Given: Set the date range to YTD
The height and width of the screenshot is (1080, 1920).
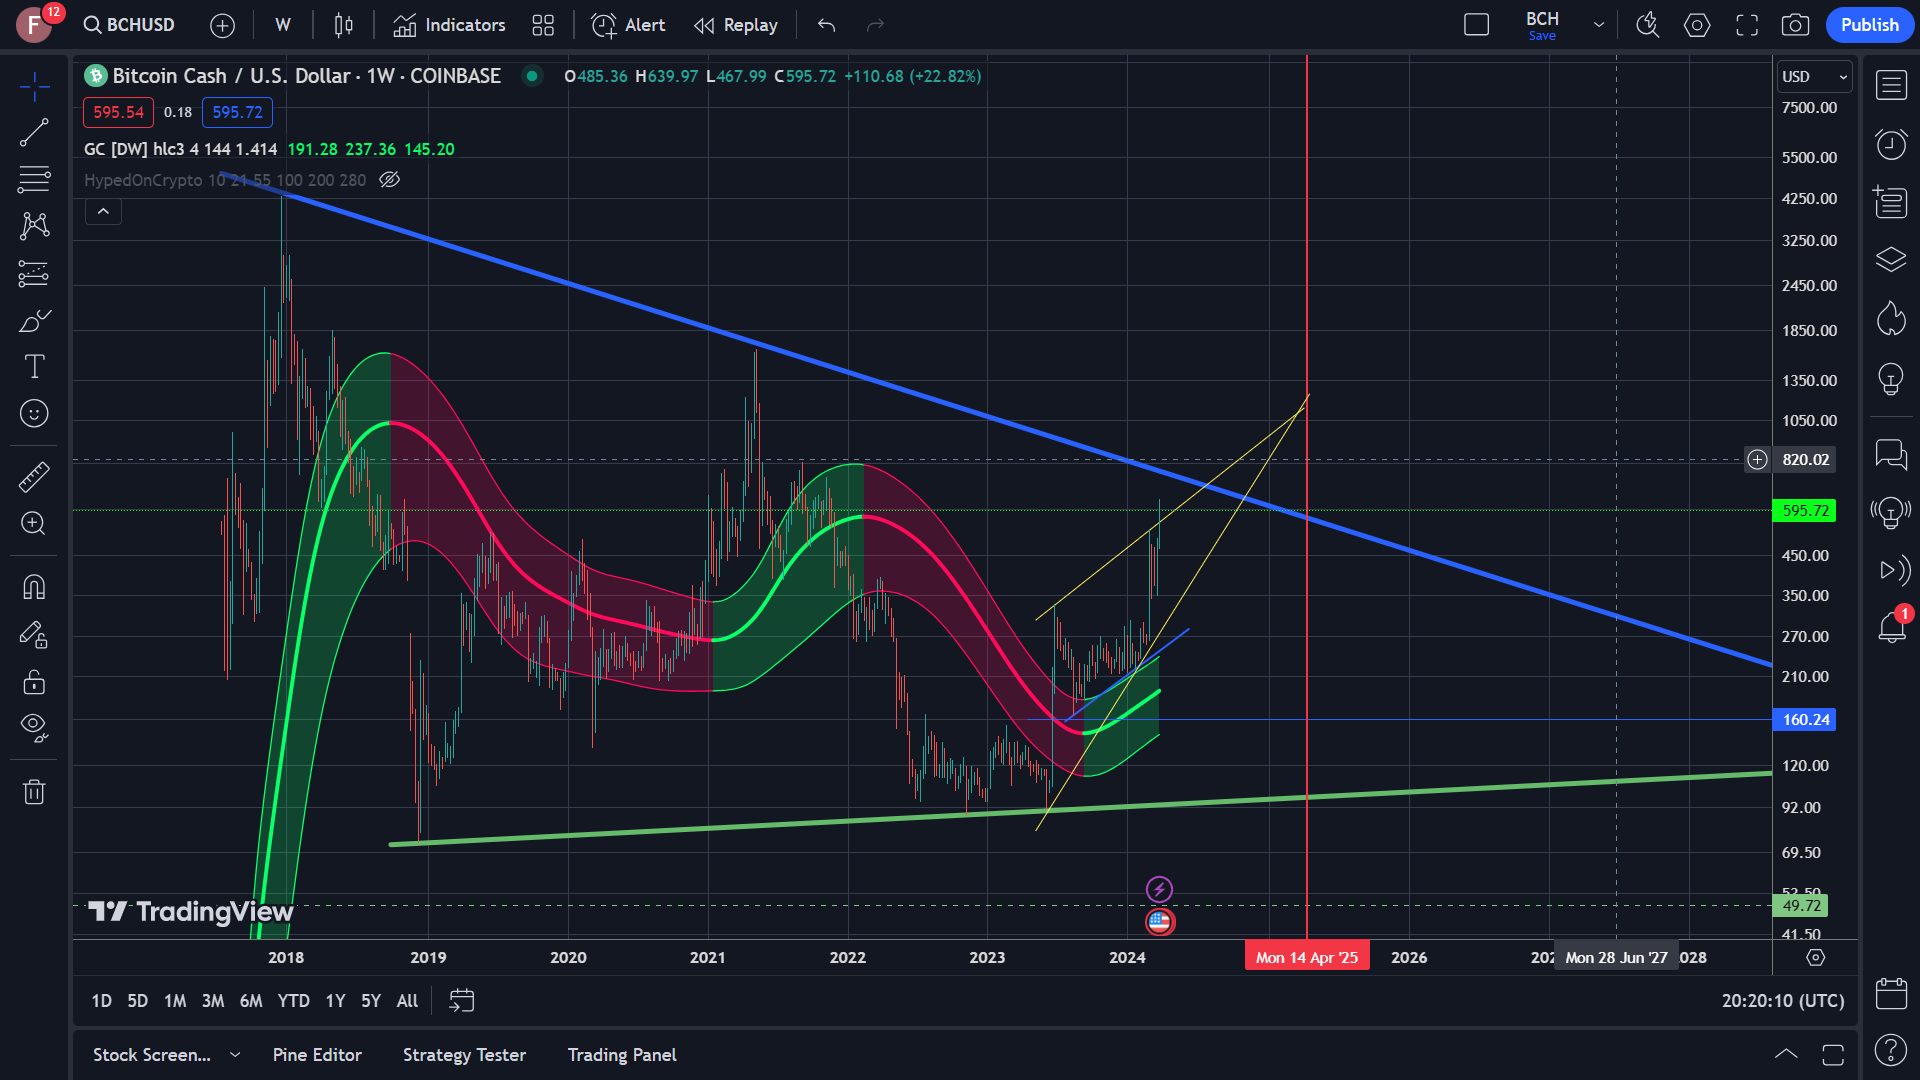Looking at the screenshot, I should (293, 1001).
